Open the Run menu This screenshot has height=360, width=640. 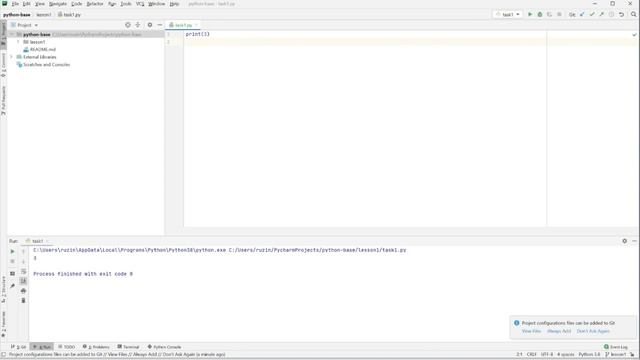click(x=112, y=4)
